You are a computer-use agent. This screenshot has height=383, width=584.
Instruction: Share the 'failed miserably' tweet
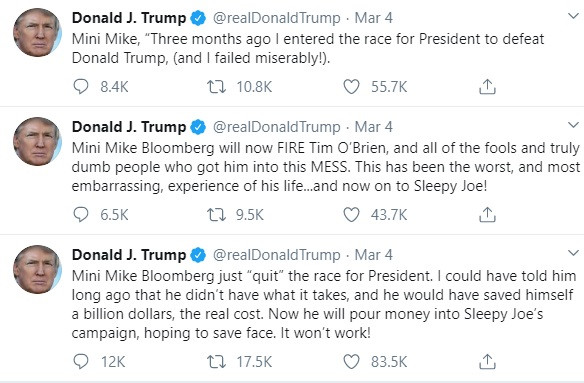click(x=487, y=86)
